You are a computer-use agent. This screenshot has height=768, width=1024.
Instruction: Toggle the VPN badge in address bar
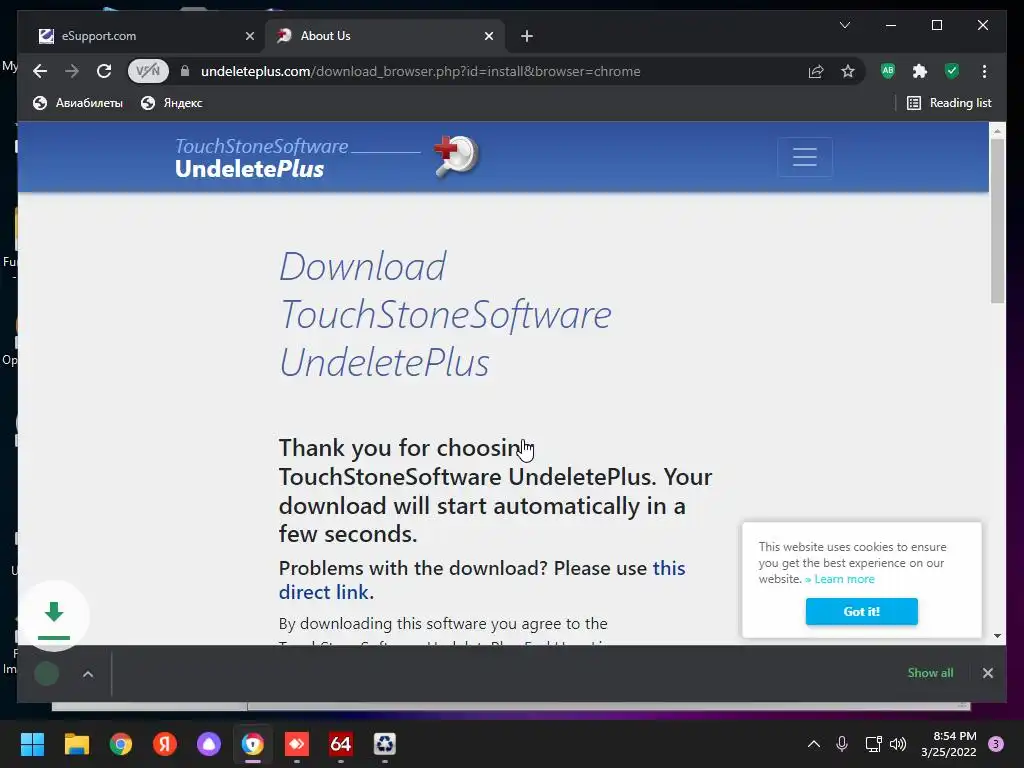148,71
